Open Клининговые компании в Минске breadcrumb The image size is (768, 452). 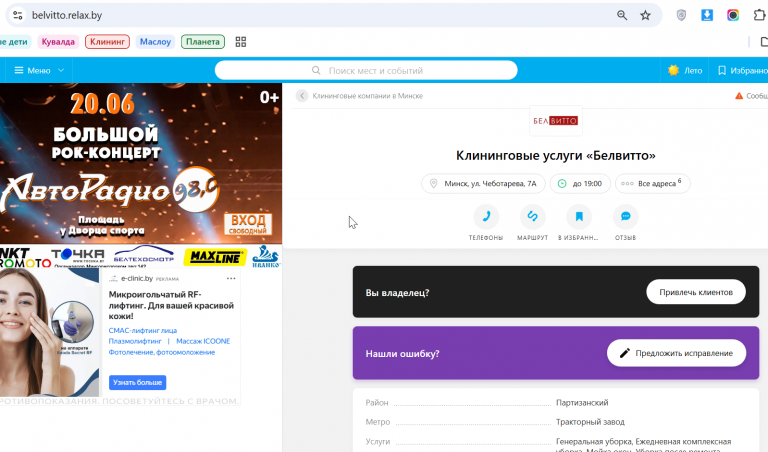pyautogui.click(x=368, y=96)
